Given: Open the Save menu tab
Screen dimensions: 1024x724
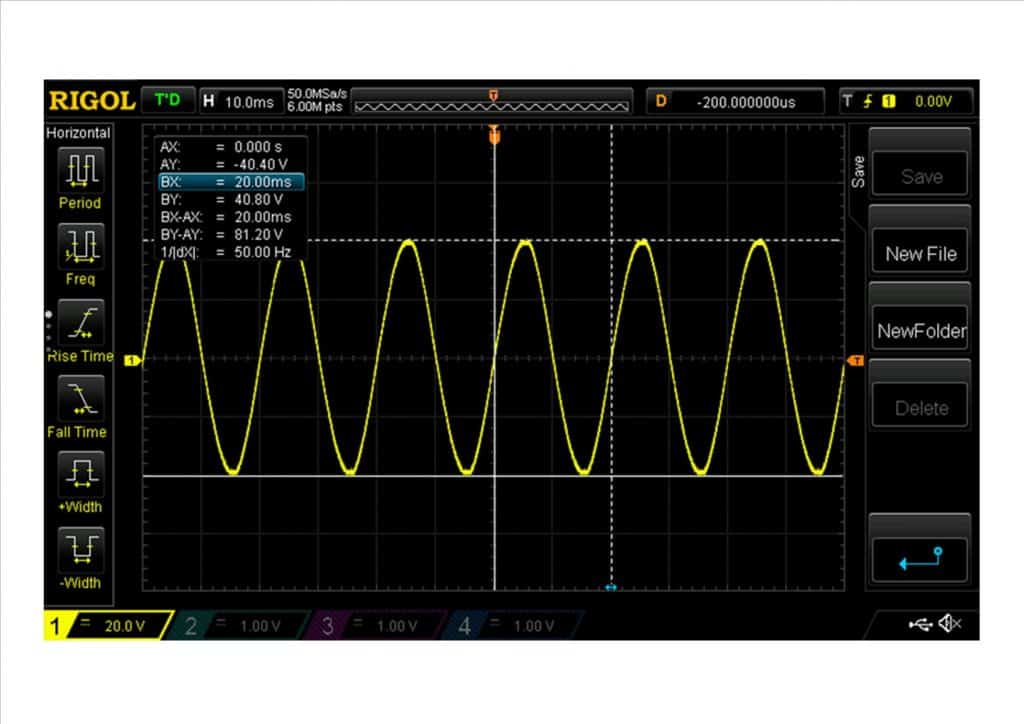Looking at the screenshot, I should click(858, 172).
